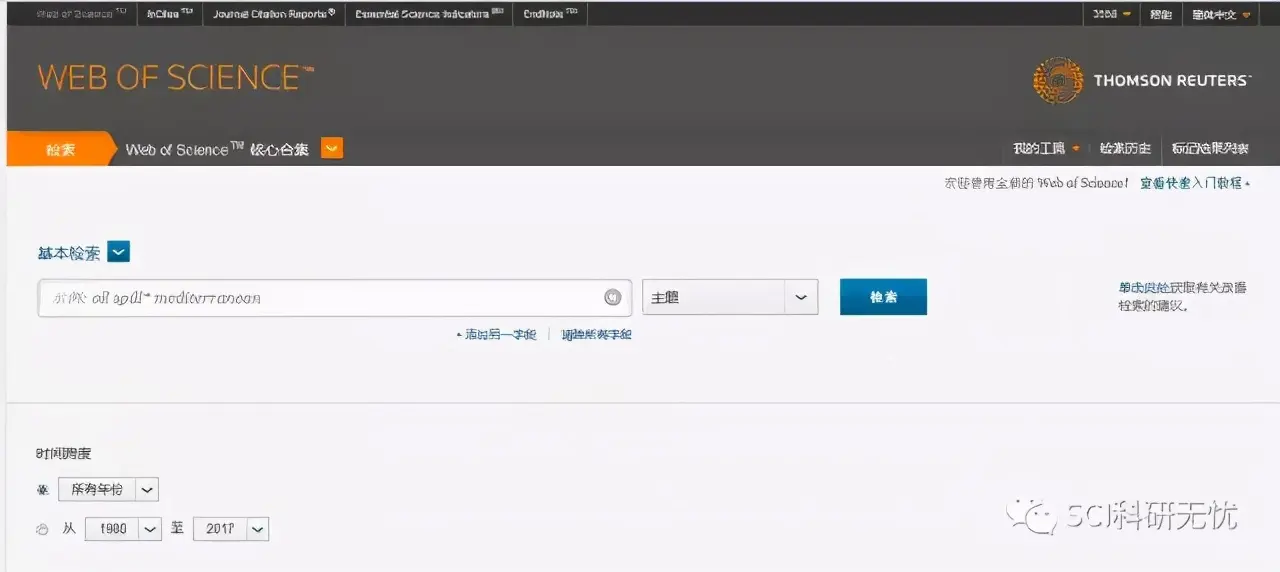The width and height of the screenshot is (1280, 572).
Task: Open the 检索历史 search history link
Action: point(1125,149)
